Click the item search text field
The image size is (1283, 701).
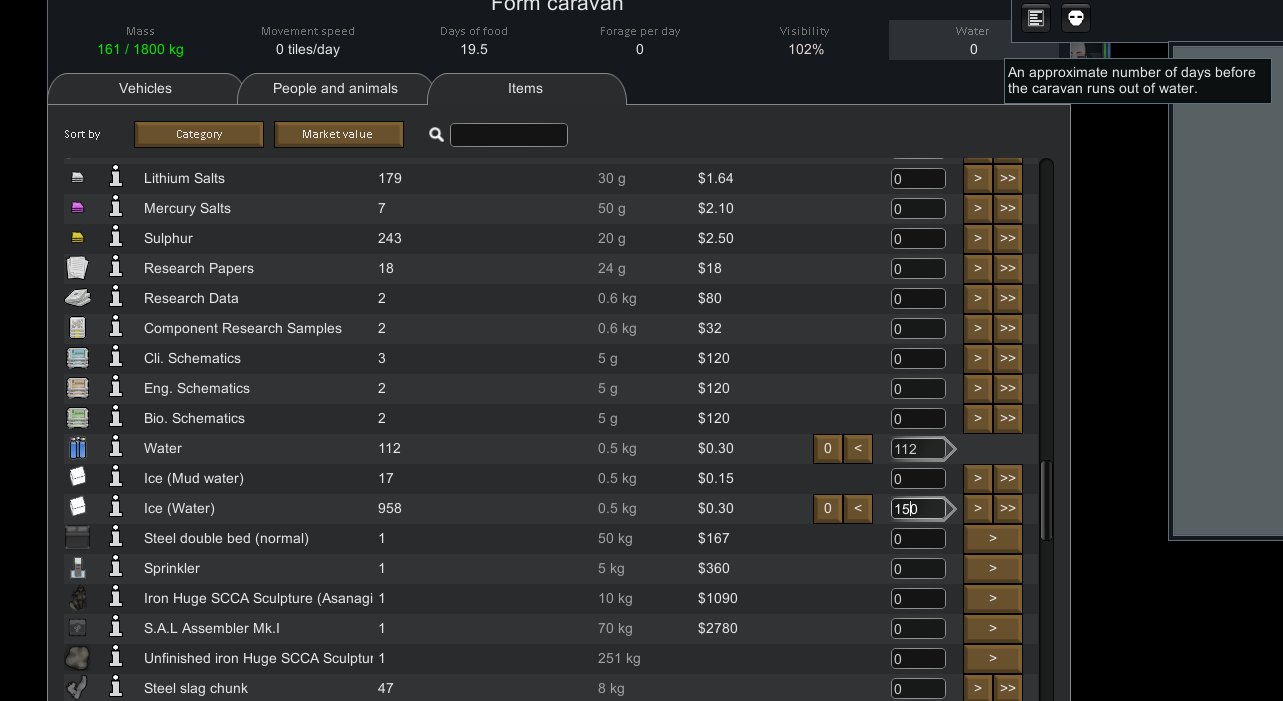(x=509, y=135)
